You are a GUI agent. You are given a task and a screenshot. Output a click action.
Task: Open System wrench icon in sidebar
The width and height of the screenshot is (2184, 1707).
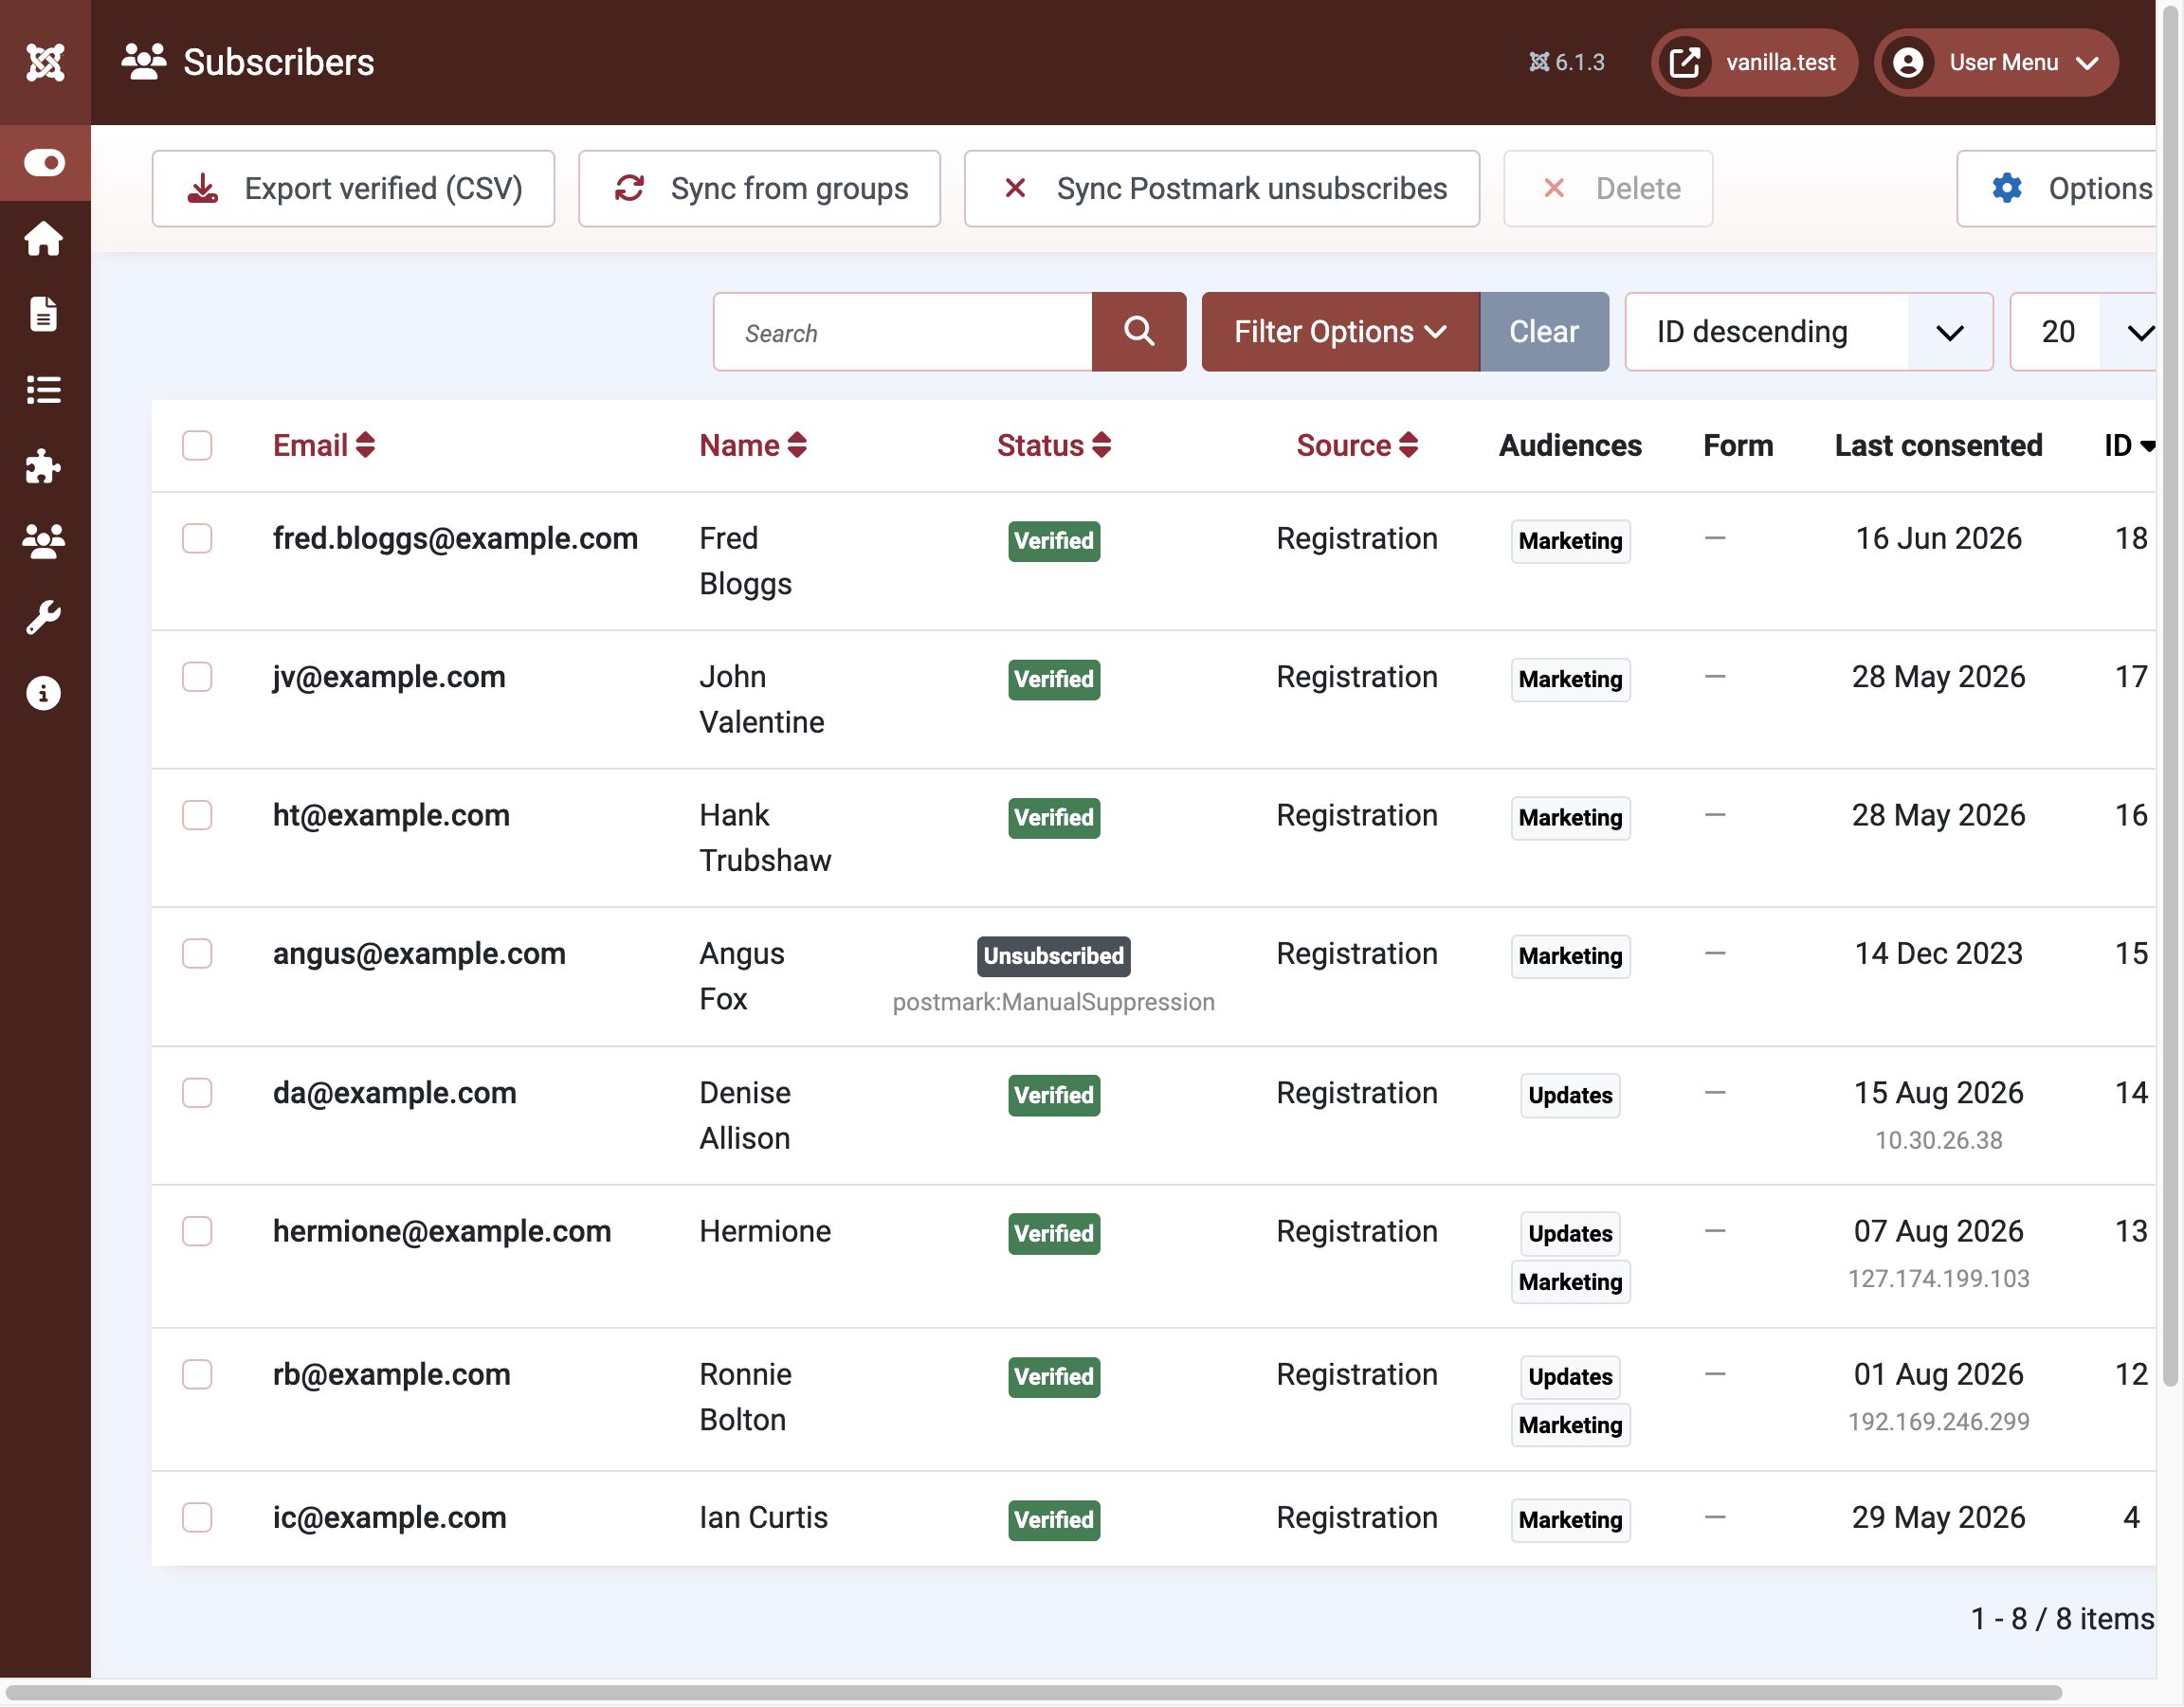[44, 617]
